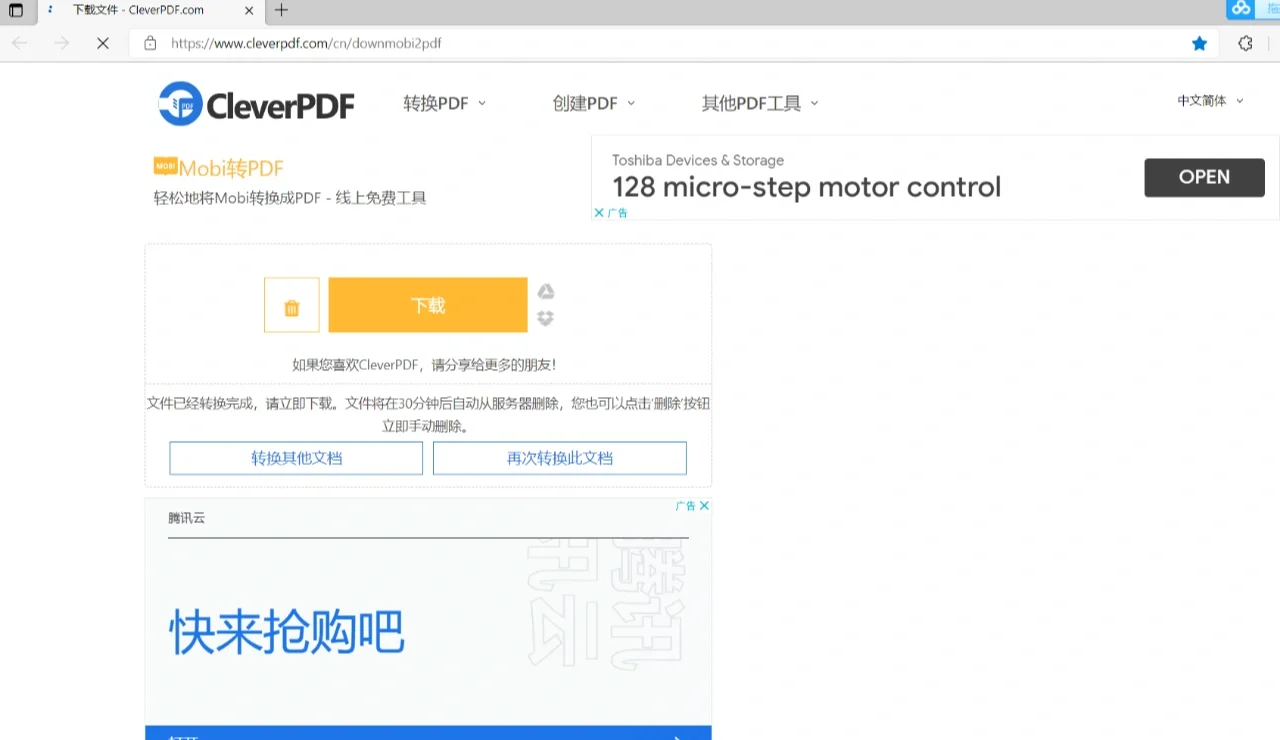Click the blue cloud icon at top right
1280x740 pixels.
coord(1241,9)
